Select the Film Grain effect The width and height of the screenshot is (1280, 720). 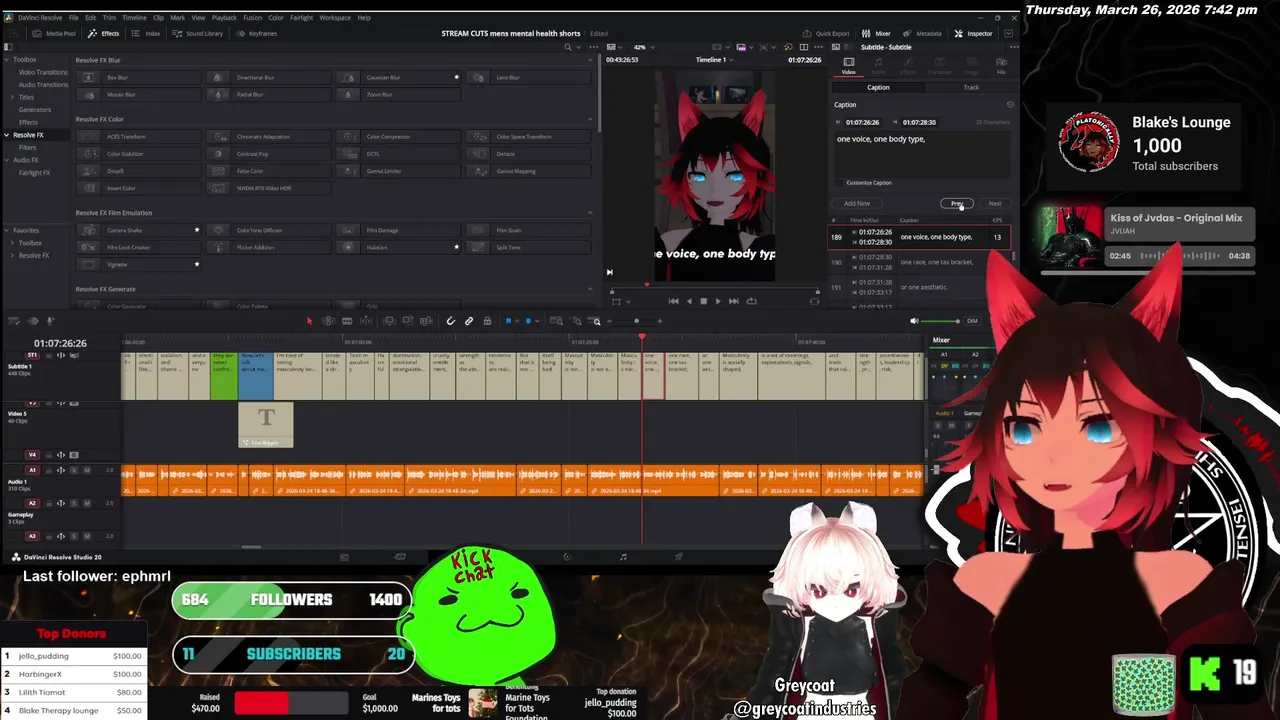click(527, 230)
